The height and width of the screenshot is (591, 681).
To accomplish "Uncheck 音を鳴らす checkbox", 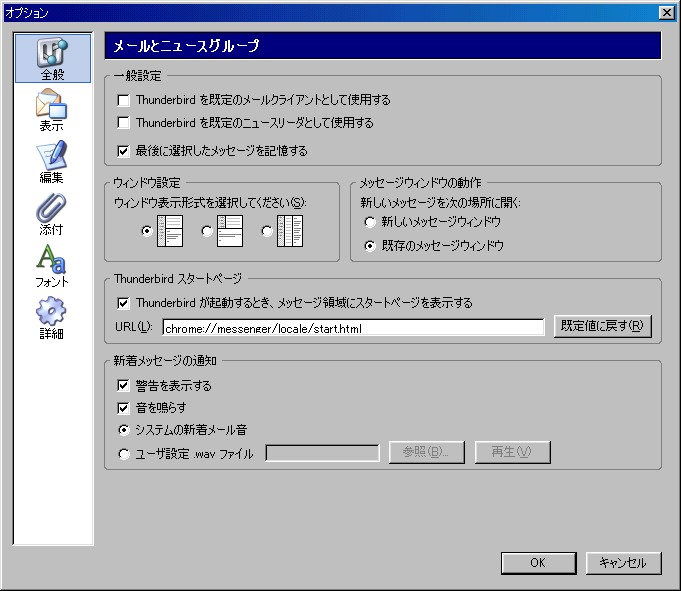I will click(123, 408).
